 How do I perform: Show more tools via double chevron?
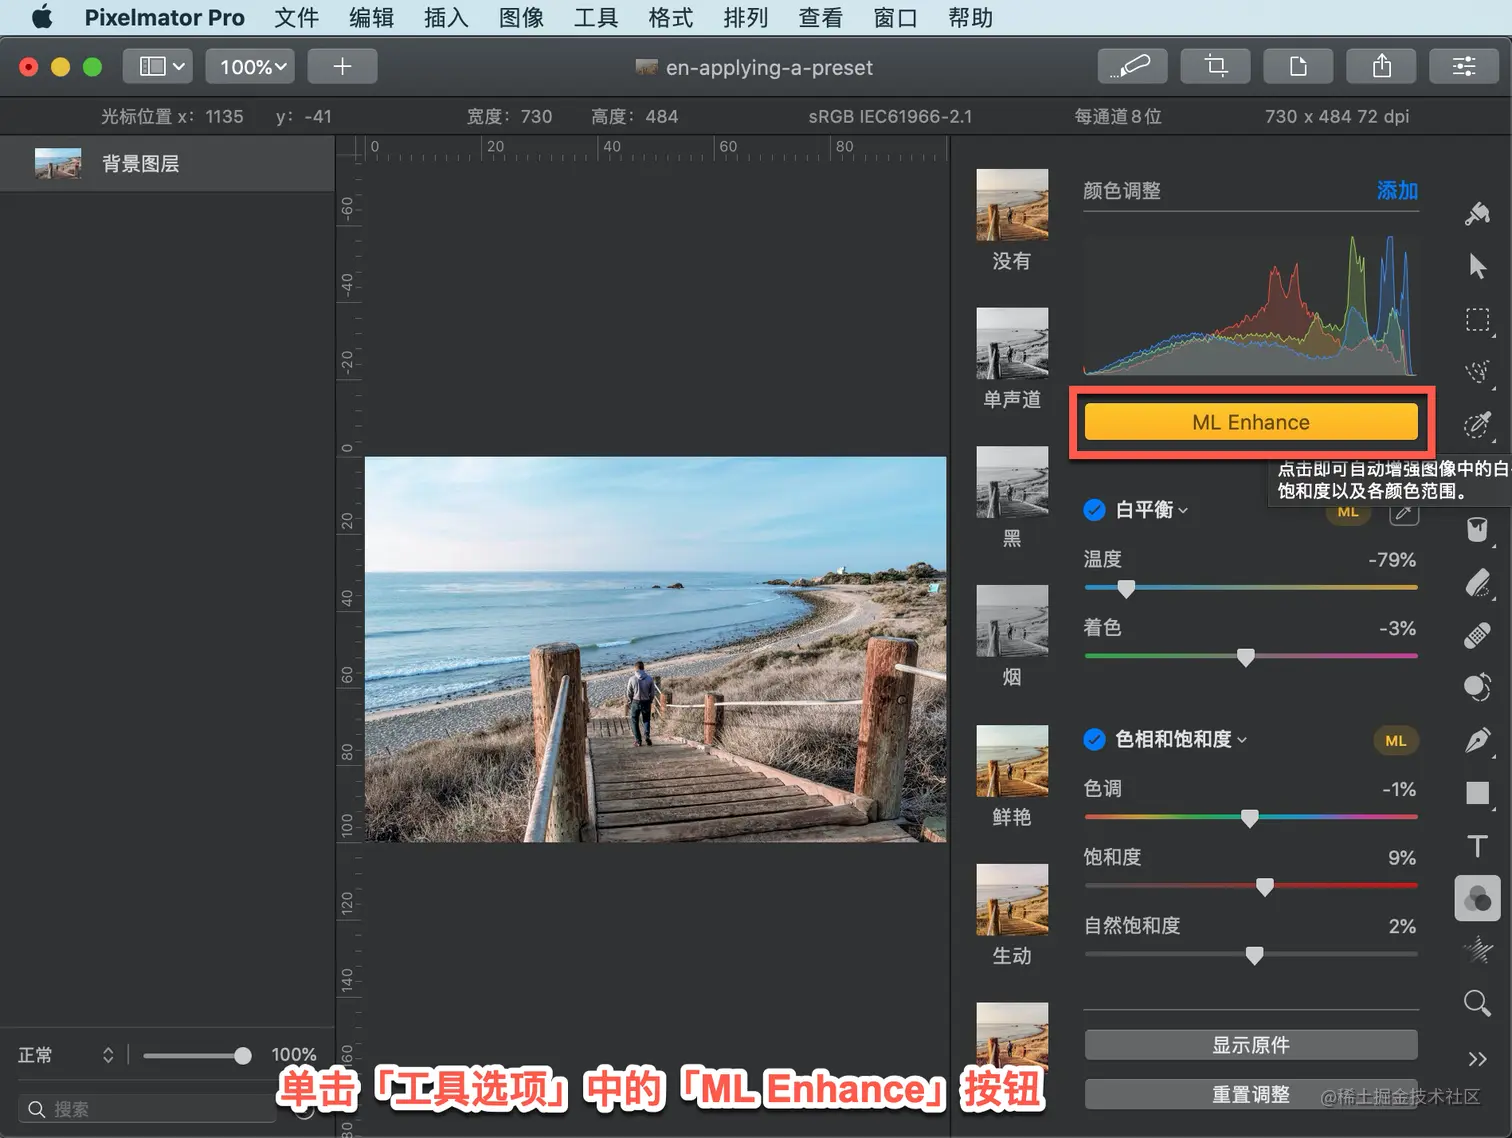(x=1477, y=1059)
